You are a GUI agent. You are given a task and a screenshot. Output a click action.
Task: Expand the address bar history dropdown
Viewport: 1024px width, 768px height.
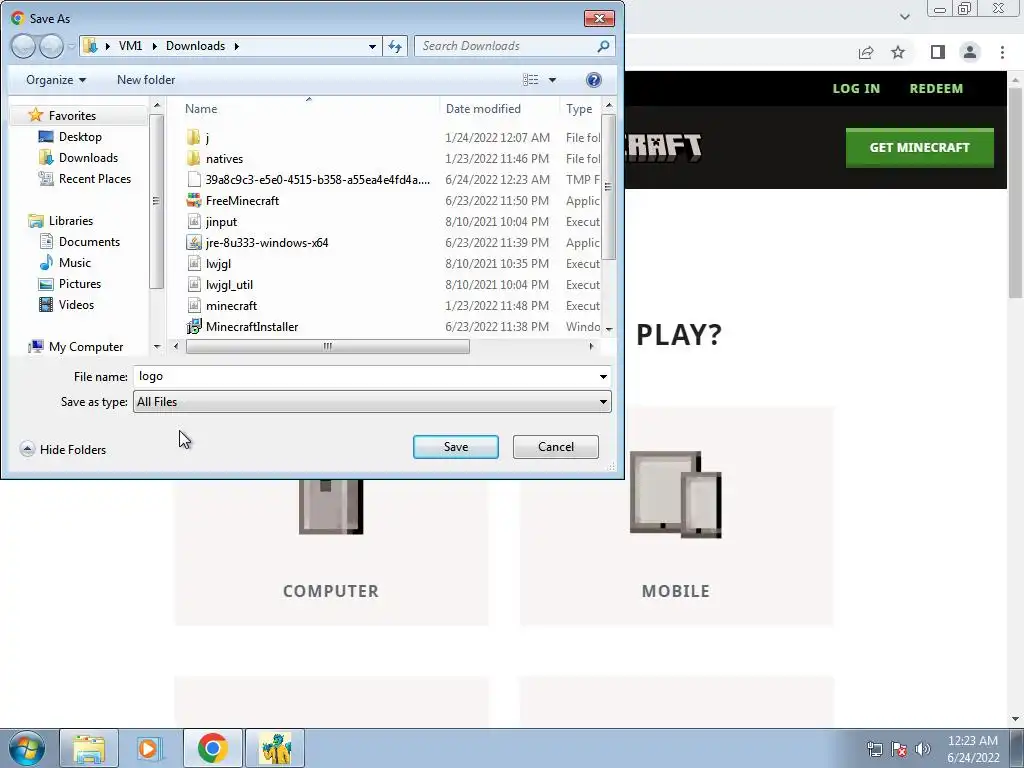coord(372,46)
